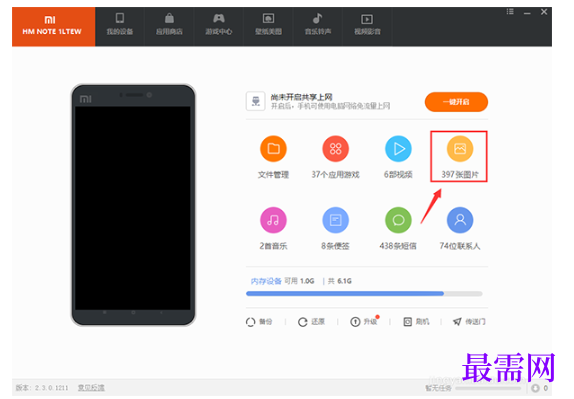The height and width of the screenshot is (399, 574).
Task: Switch to the 应用商店 app store tab
Action: pyautogui.click(x=169, y=25)
